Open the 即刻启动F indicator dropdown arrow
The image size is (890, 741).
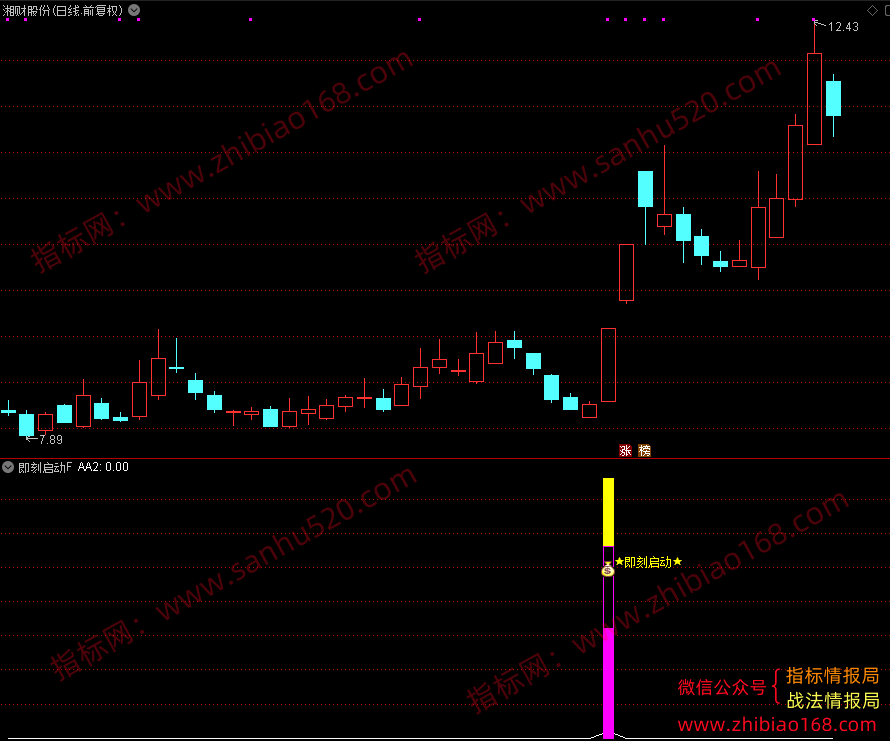(8, 467)
